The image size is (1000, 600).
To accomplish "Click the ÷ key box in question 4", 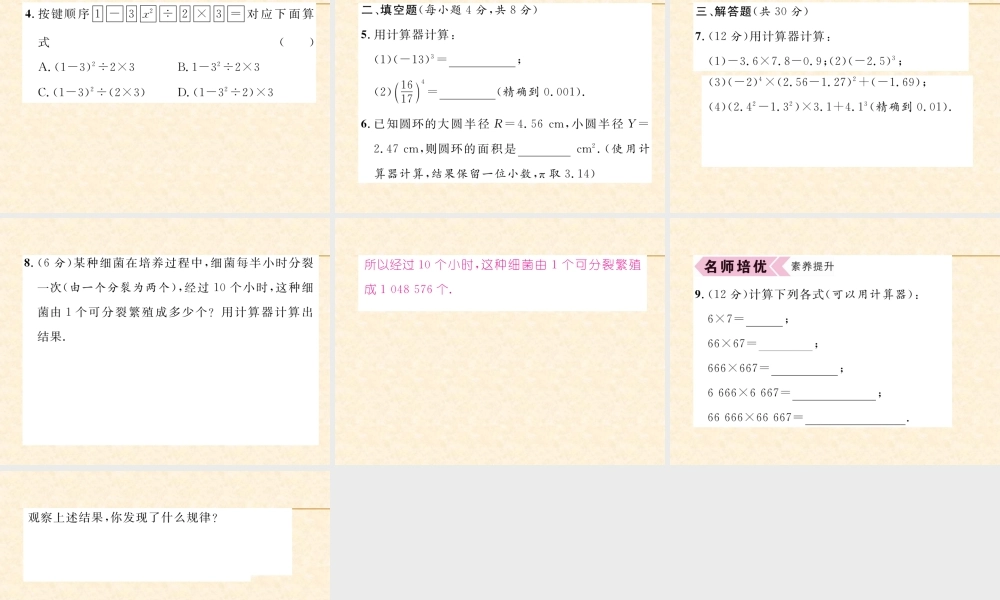I will (166, 14).
